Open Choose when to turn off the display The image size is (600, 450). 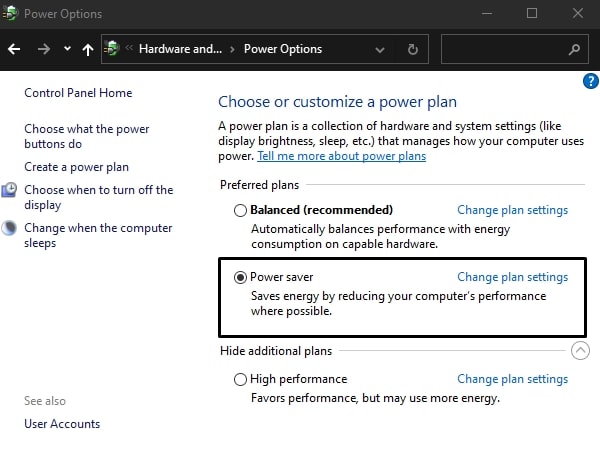[x=98, y=197]
